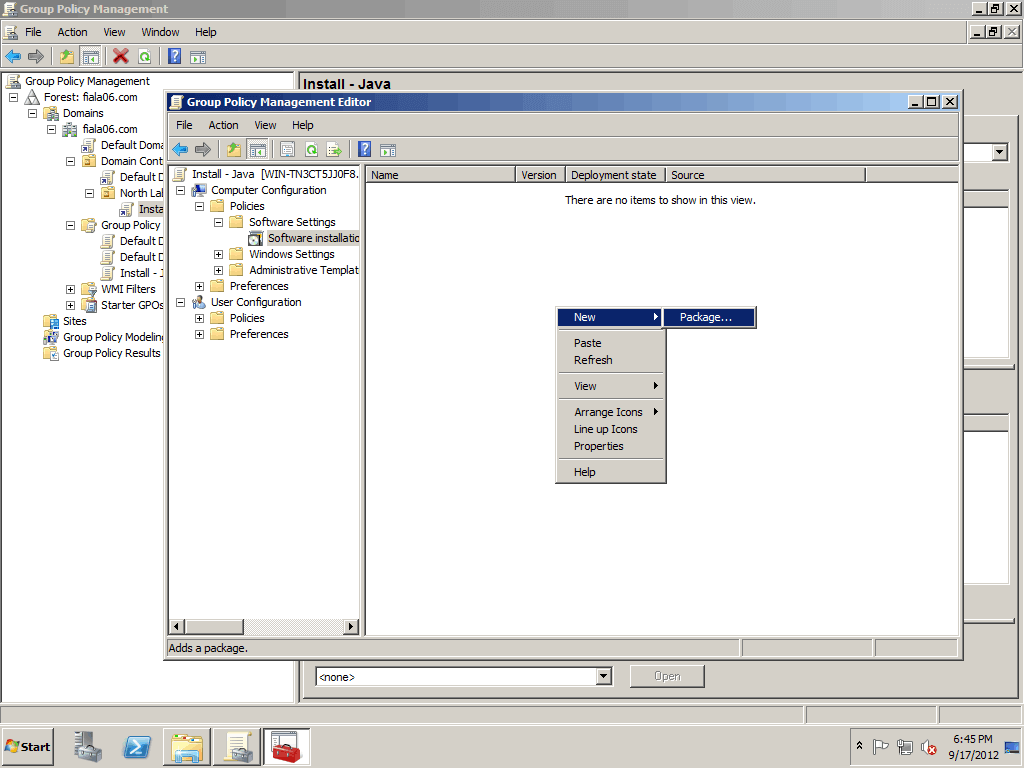This screenshot has height=768, width=1024.
Task: Click Line up Icons menu entry
Action: point(610,429)
